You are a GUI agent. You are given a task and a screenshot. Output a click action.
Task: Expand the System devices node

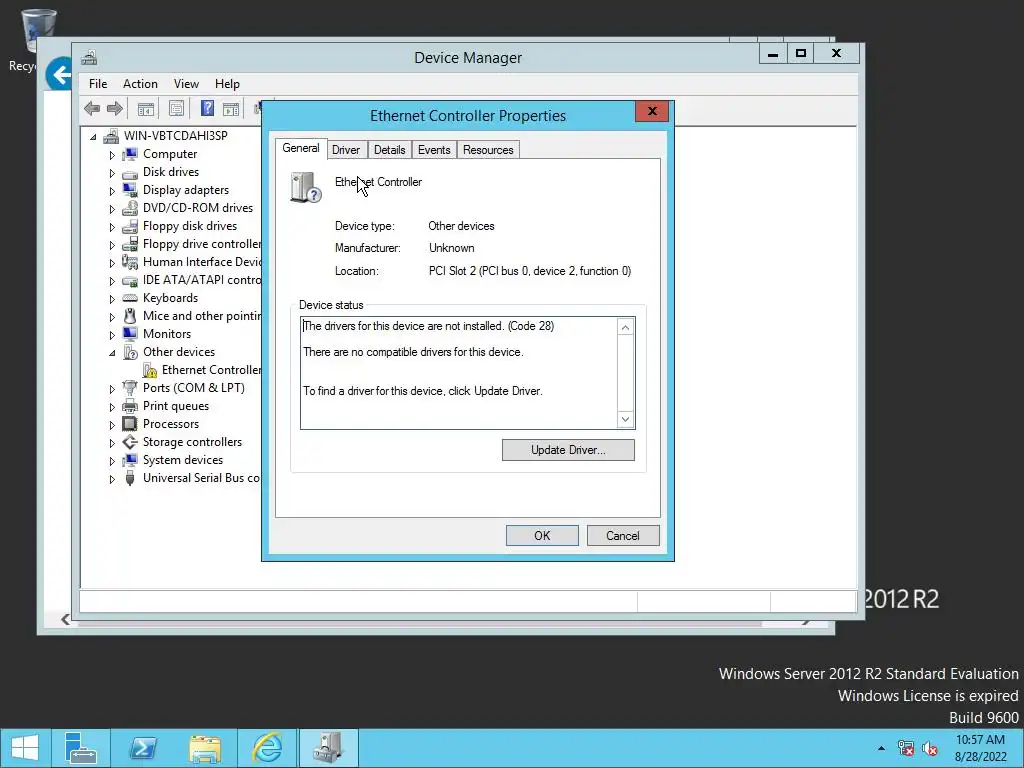coord(112,461)
